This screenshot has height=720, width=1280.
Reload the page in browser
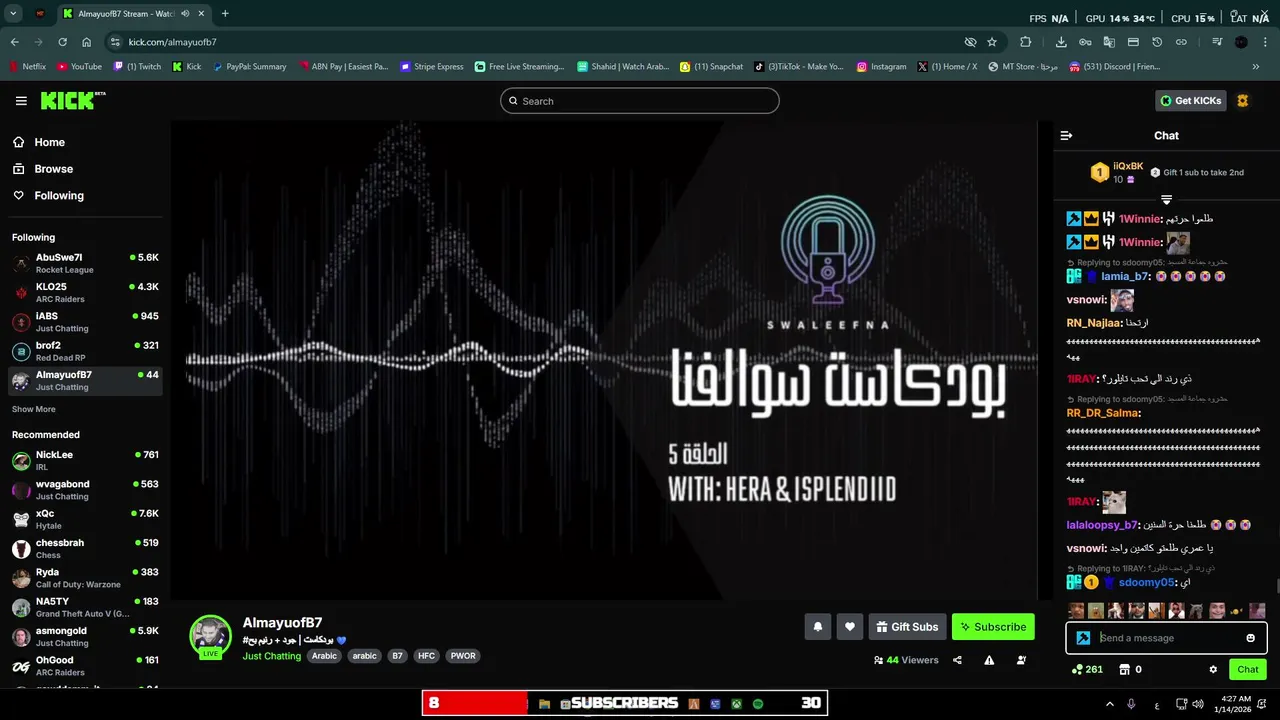[x=62, y=42]
